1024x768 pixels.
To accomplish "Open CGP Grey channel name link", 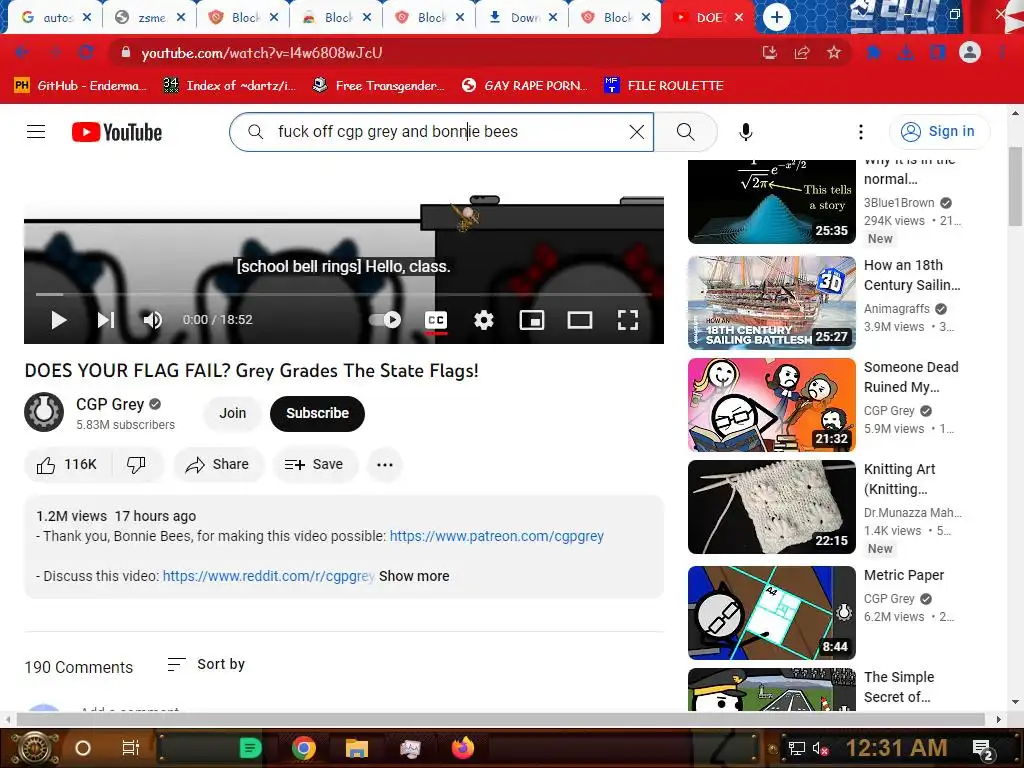I will (x=110, y=404).
